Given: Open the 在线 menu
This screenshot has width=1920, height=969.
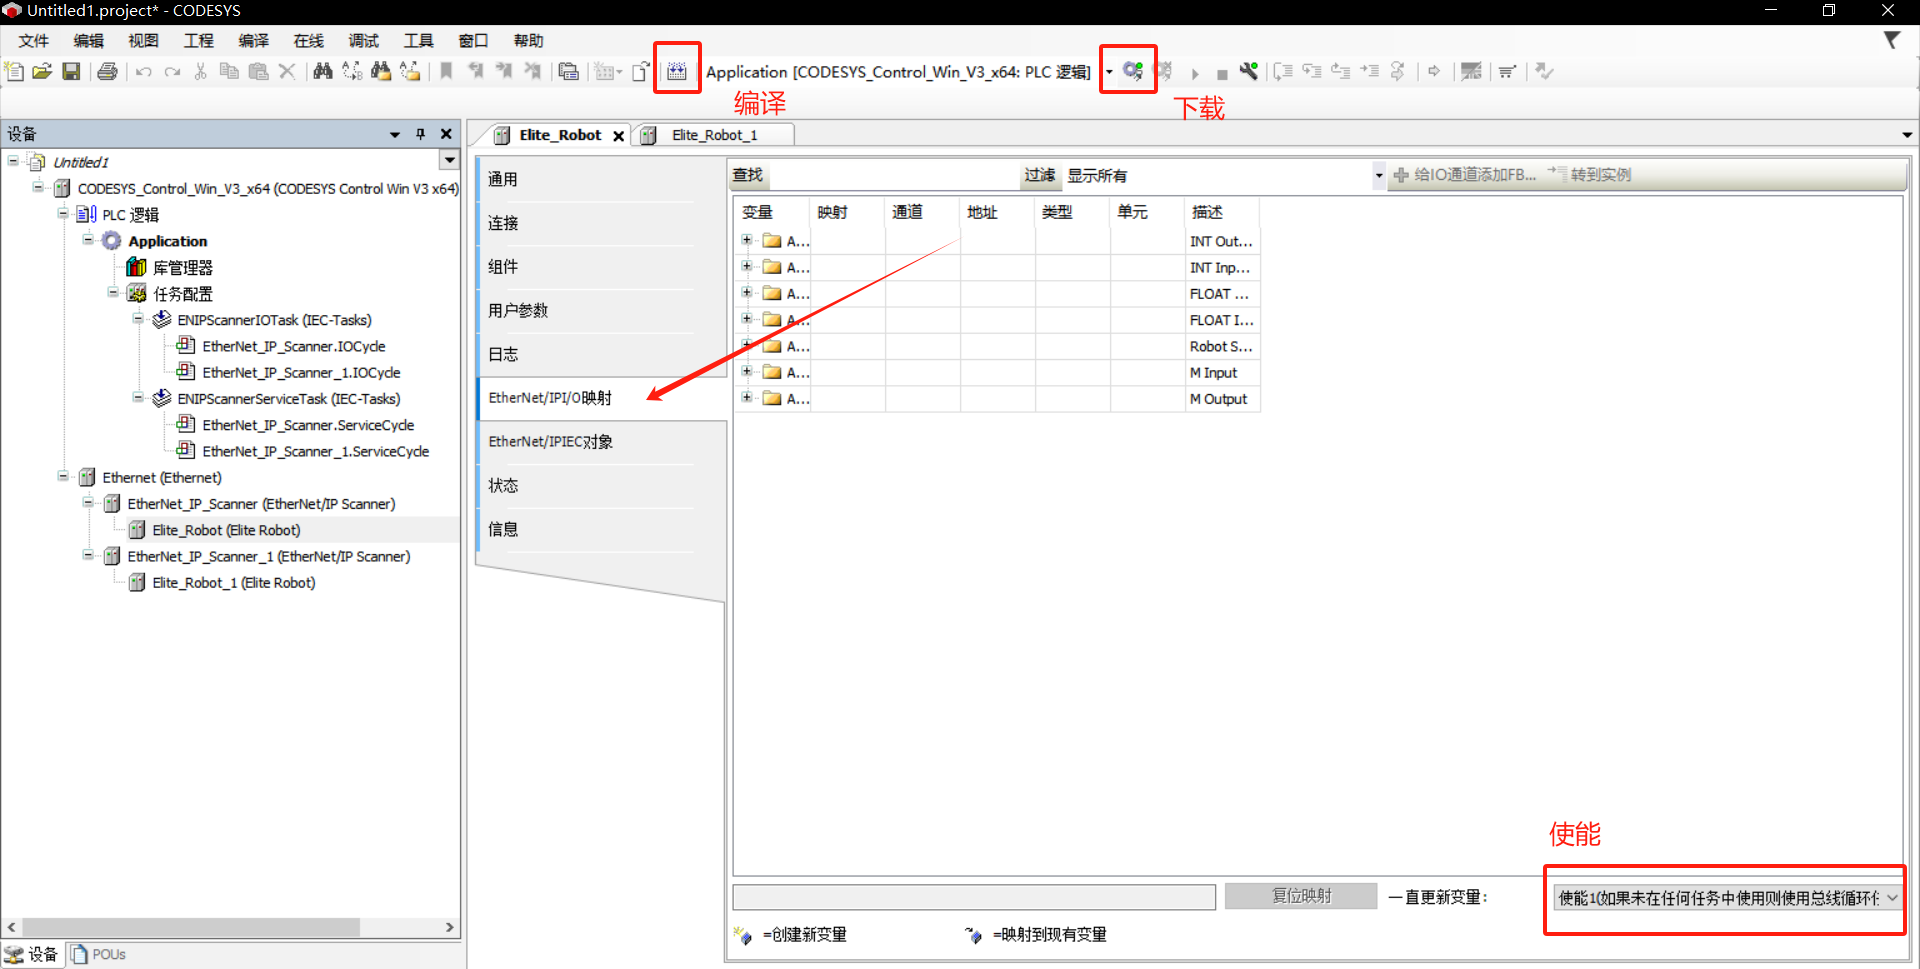Looking at the screenshot, I should 308,41.
